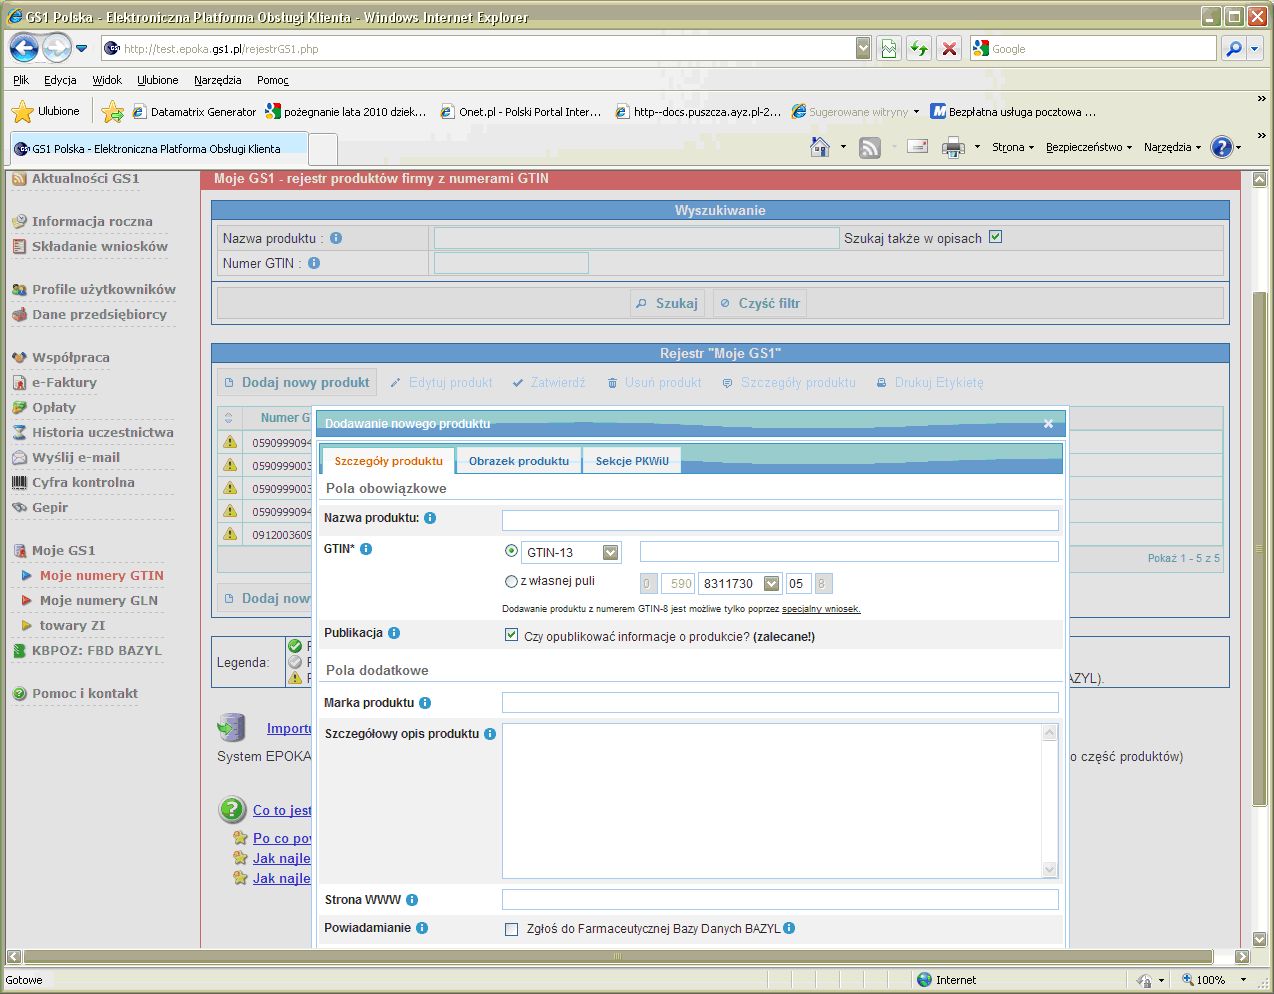1274x994 pixels.
Task: Click the browser Refresh icon
Action: pos(918,48)
